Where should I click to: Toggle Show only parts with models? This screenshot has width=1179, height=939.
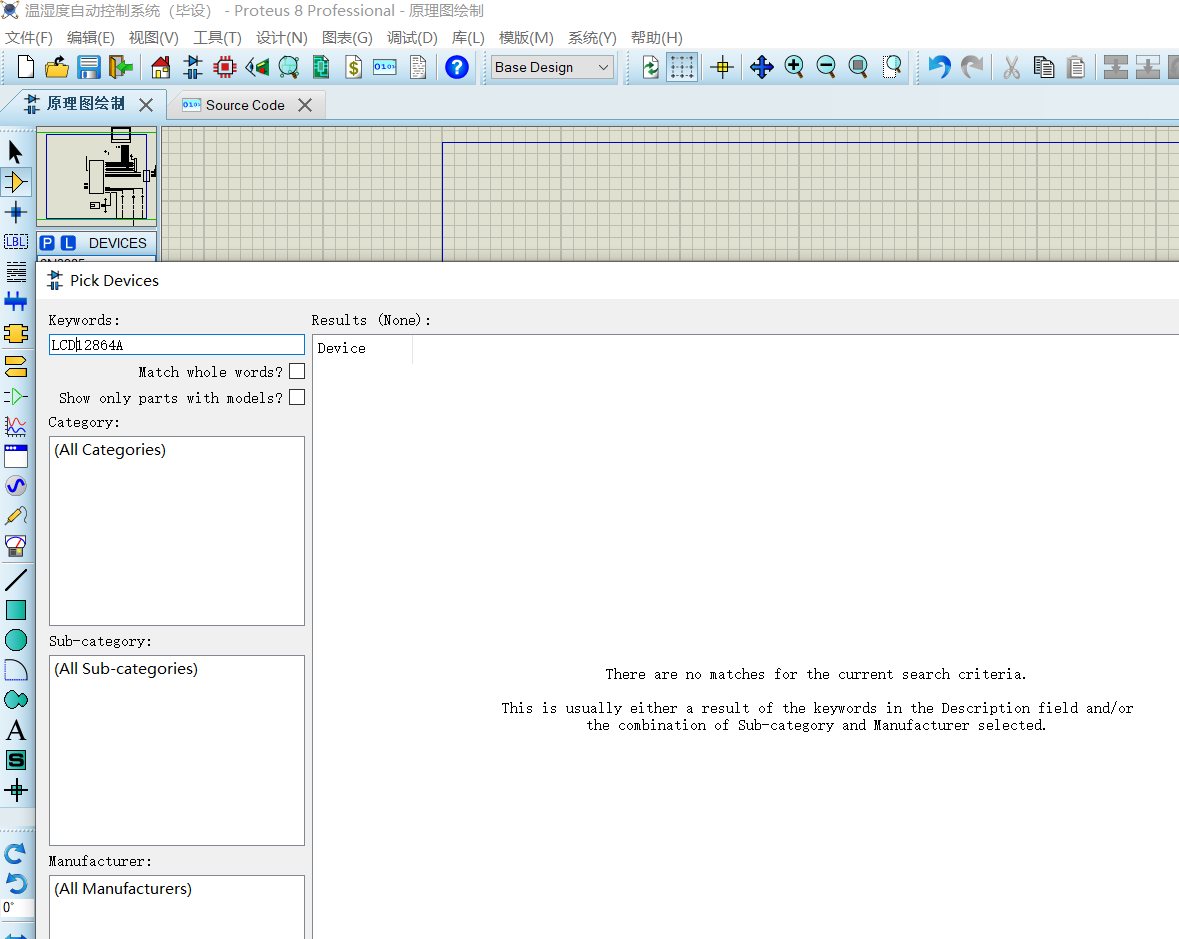coord(297,397)
